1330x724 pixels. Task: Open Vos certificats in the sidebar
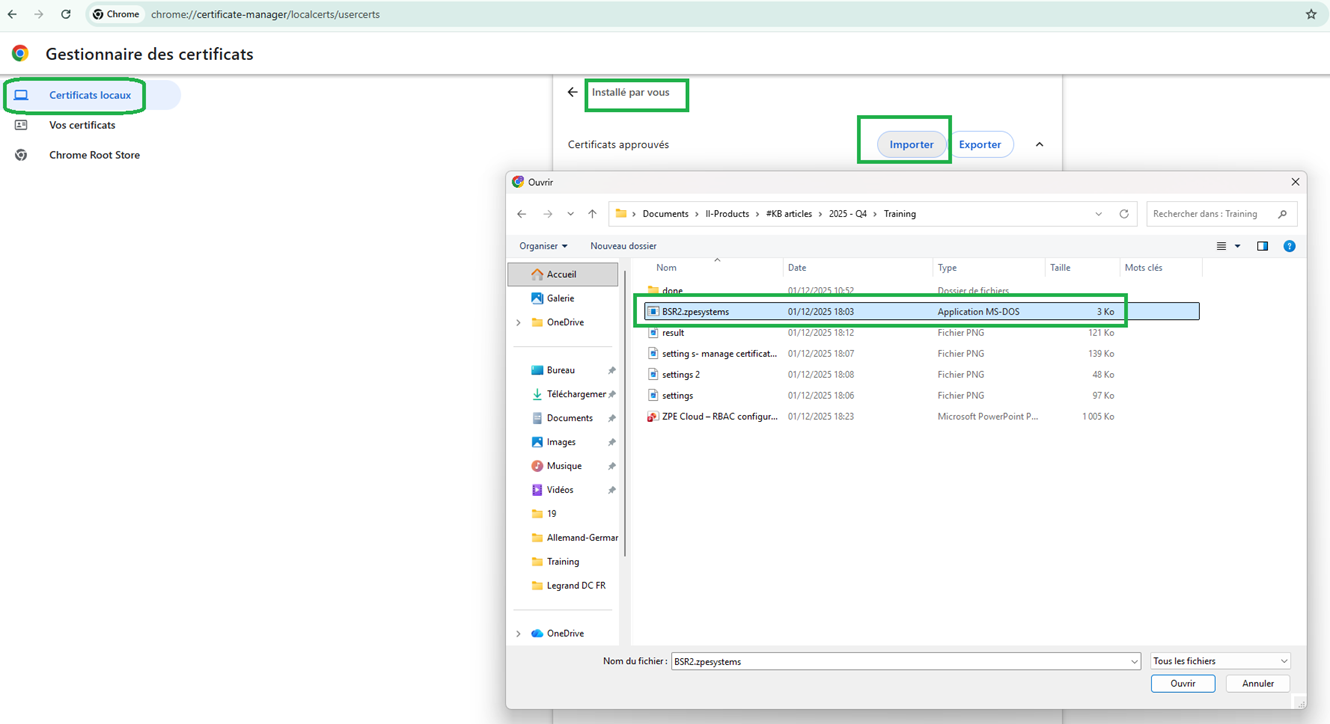click(x=82, y=125)
